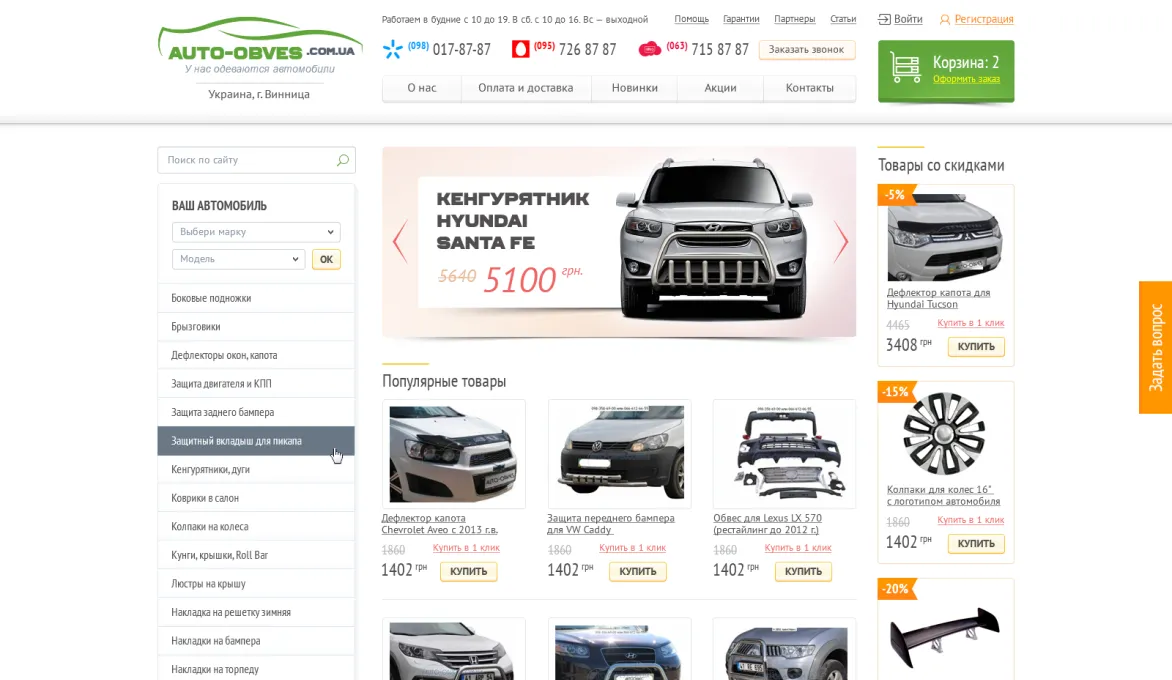Screen dimensions: 1172x680
Task: Click the registration user icon
Action: 945,19
